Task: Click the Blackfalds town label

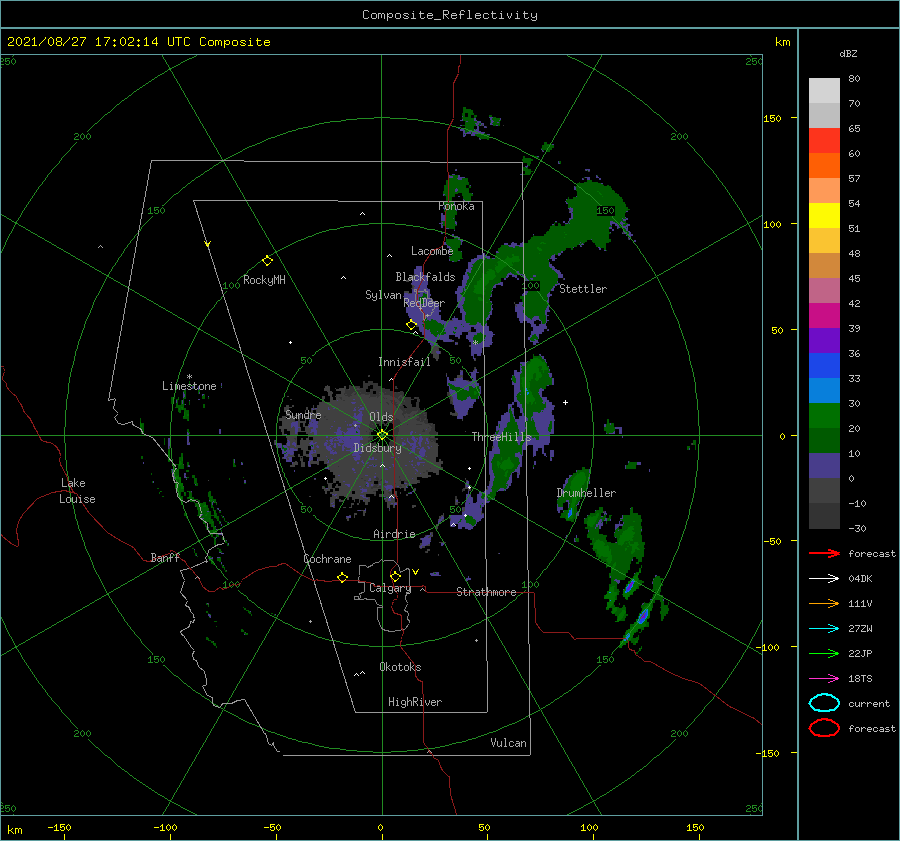Action: pos(425,277)
